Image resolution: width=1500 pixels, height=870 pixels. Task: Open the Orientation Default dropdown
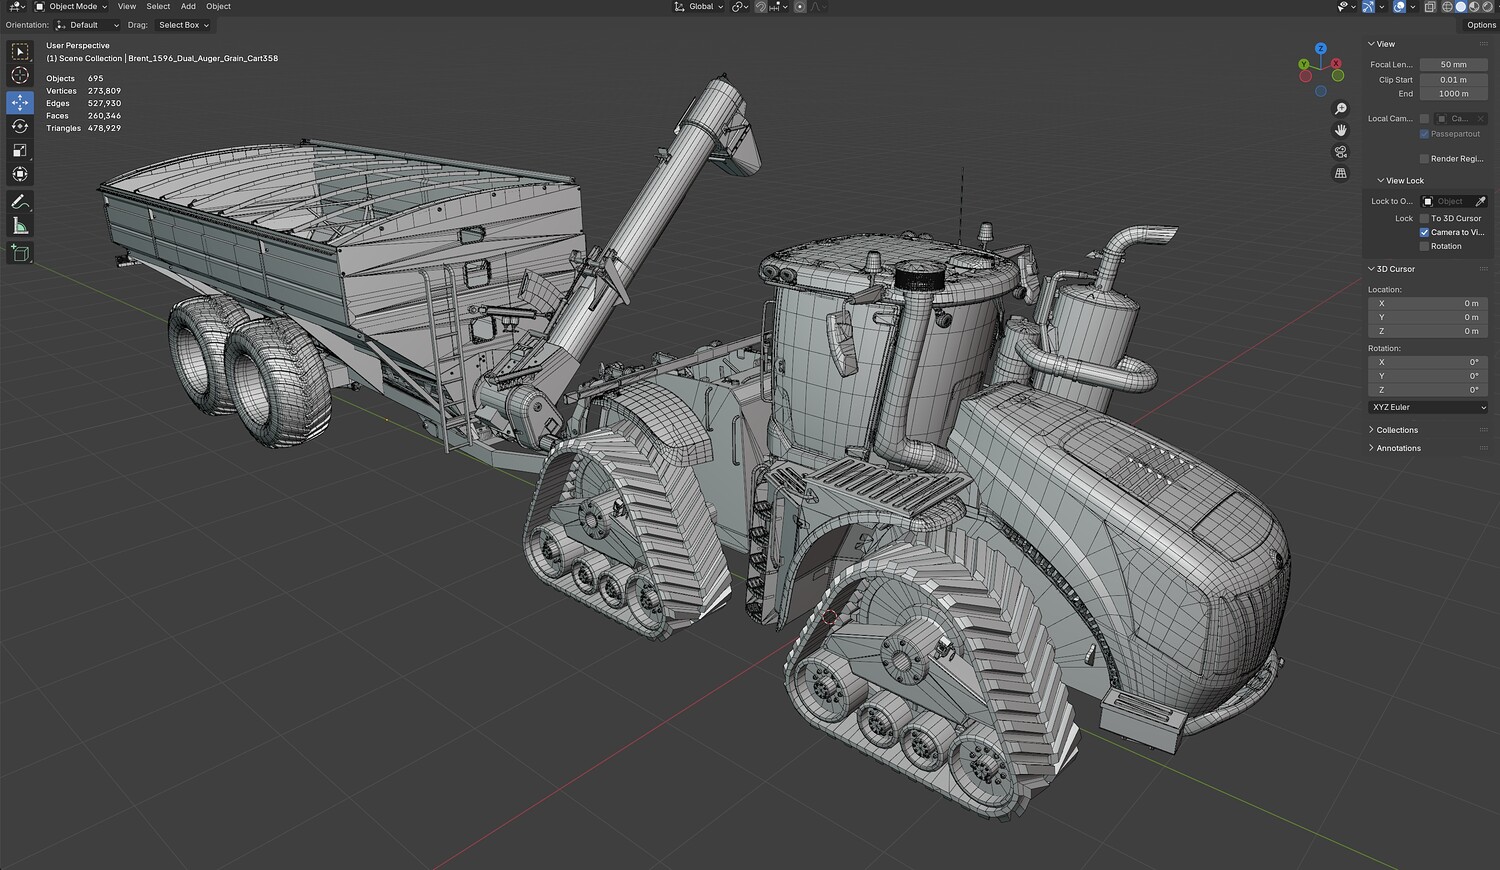click(x=87, y=25)
